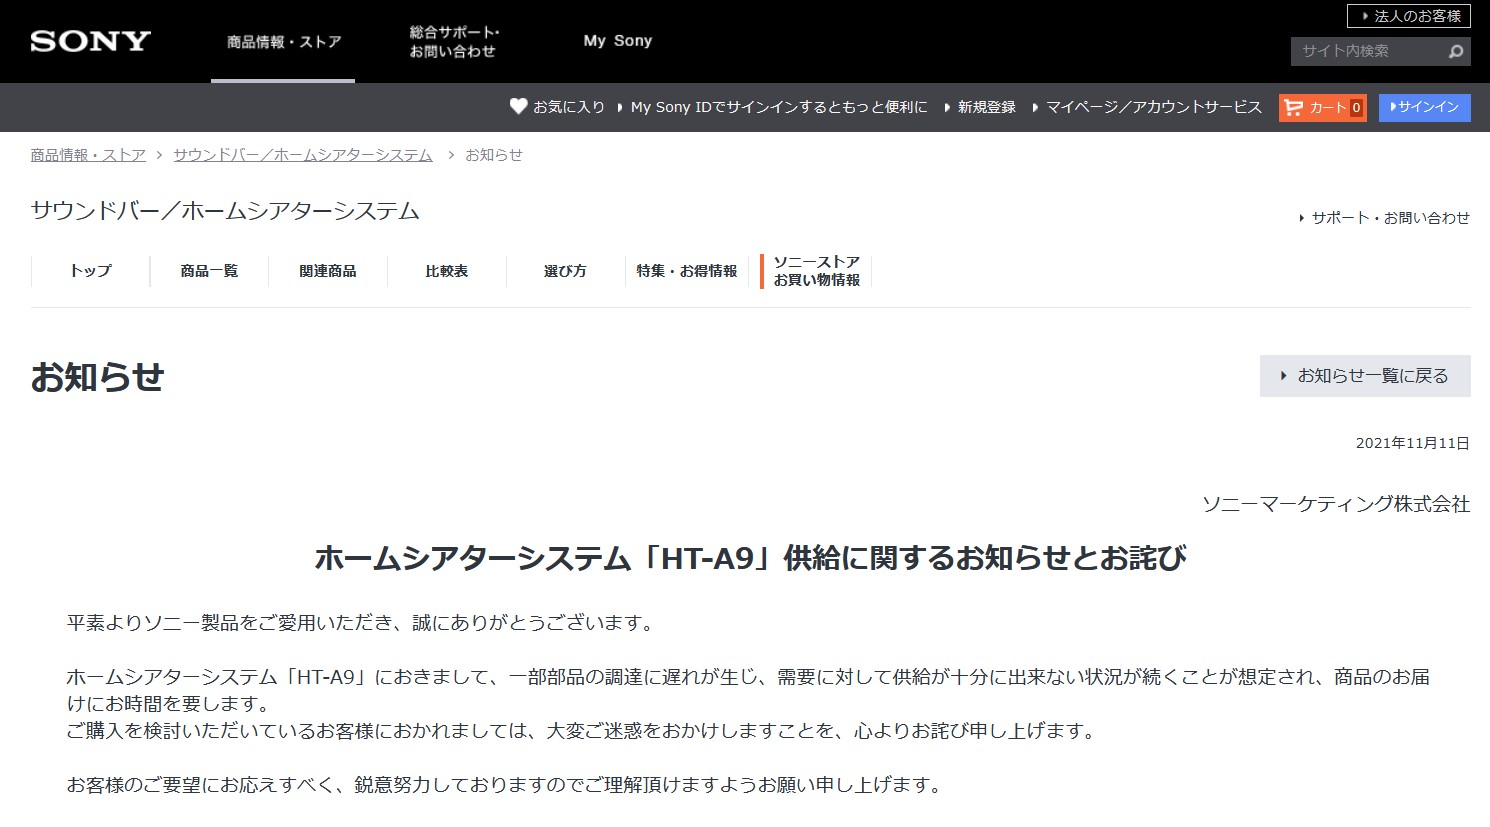Screen dimensions: 1490x827
Task: Open My Sony header tab
Action: [618, 41]
